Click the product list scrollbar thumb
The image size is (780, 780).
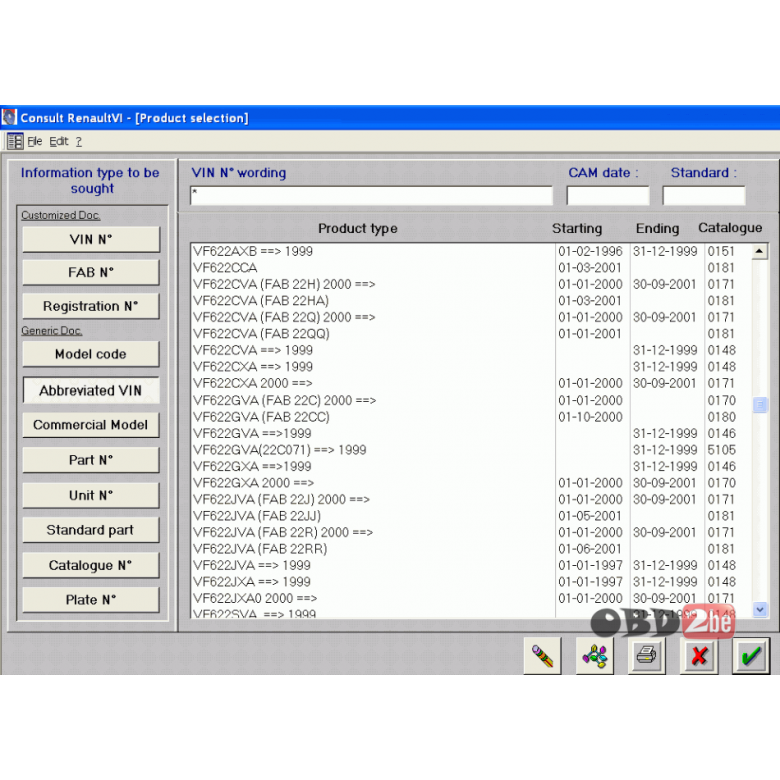(x=760, y=404)
